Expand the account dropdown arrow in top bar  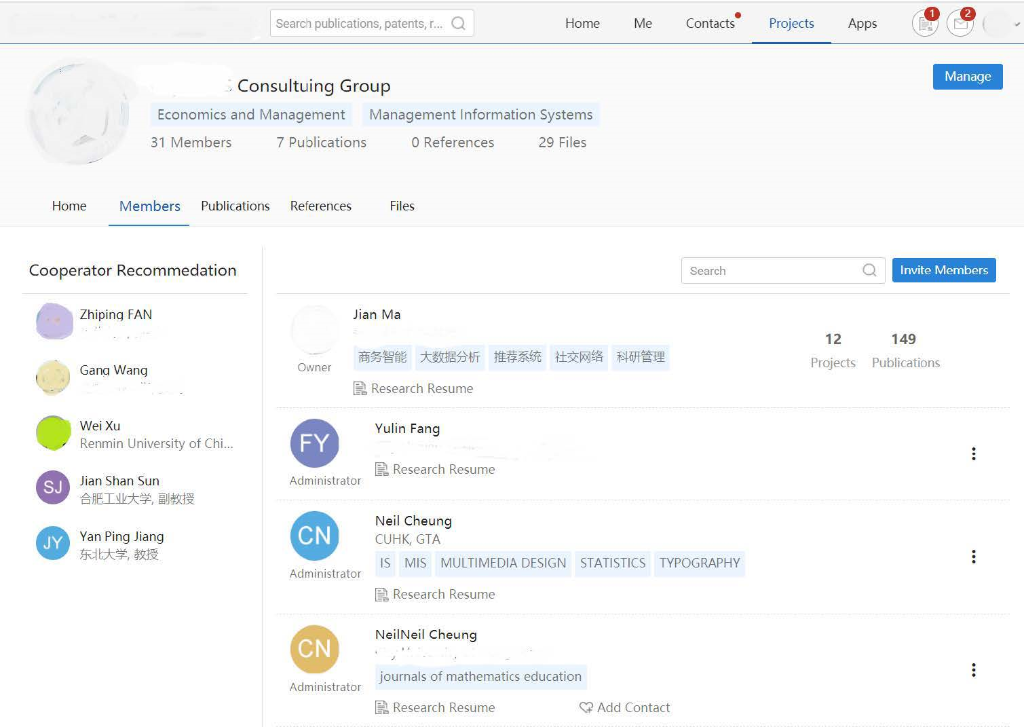click(1017, 24)
